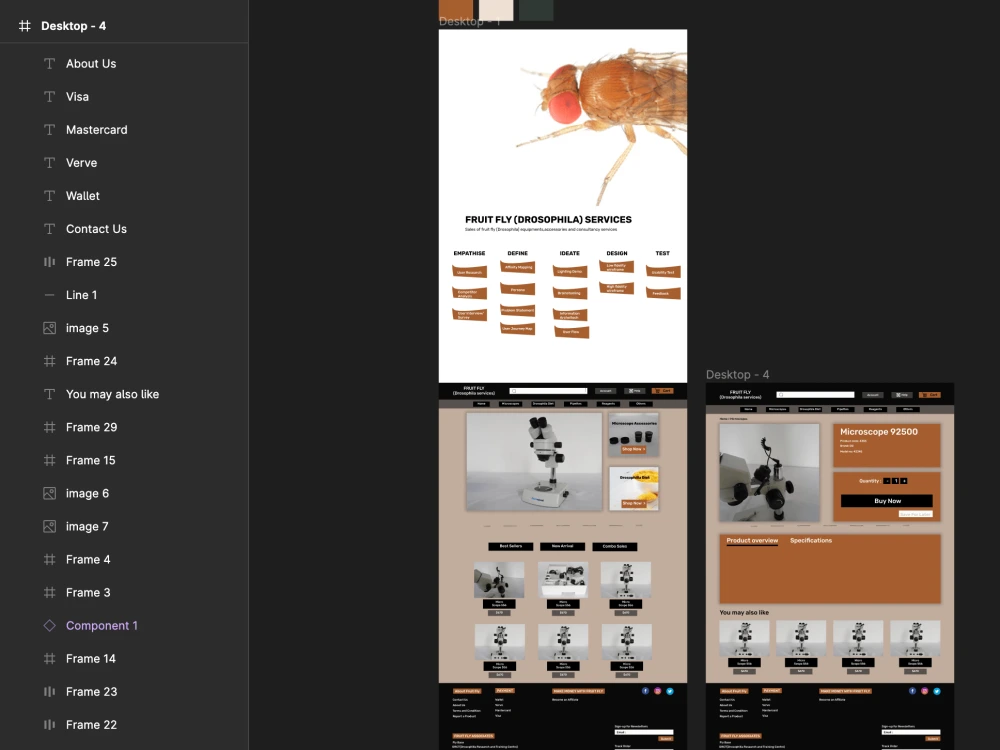Click the quantity minus button

[x=887, y=481]
